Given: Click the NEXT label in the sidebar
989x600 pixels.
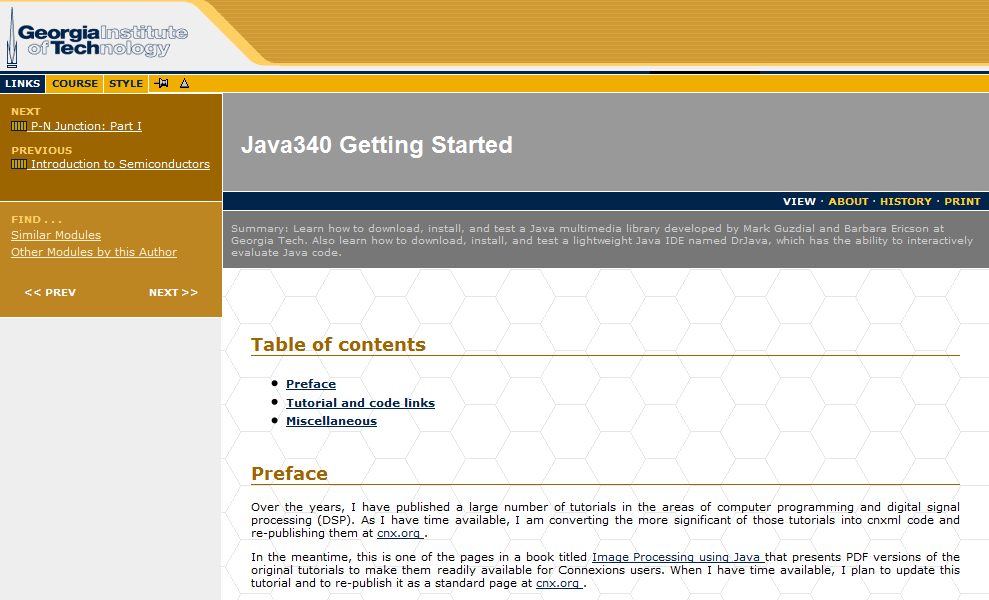Looking at the screenshot, I should [26, 111].
